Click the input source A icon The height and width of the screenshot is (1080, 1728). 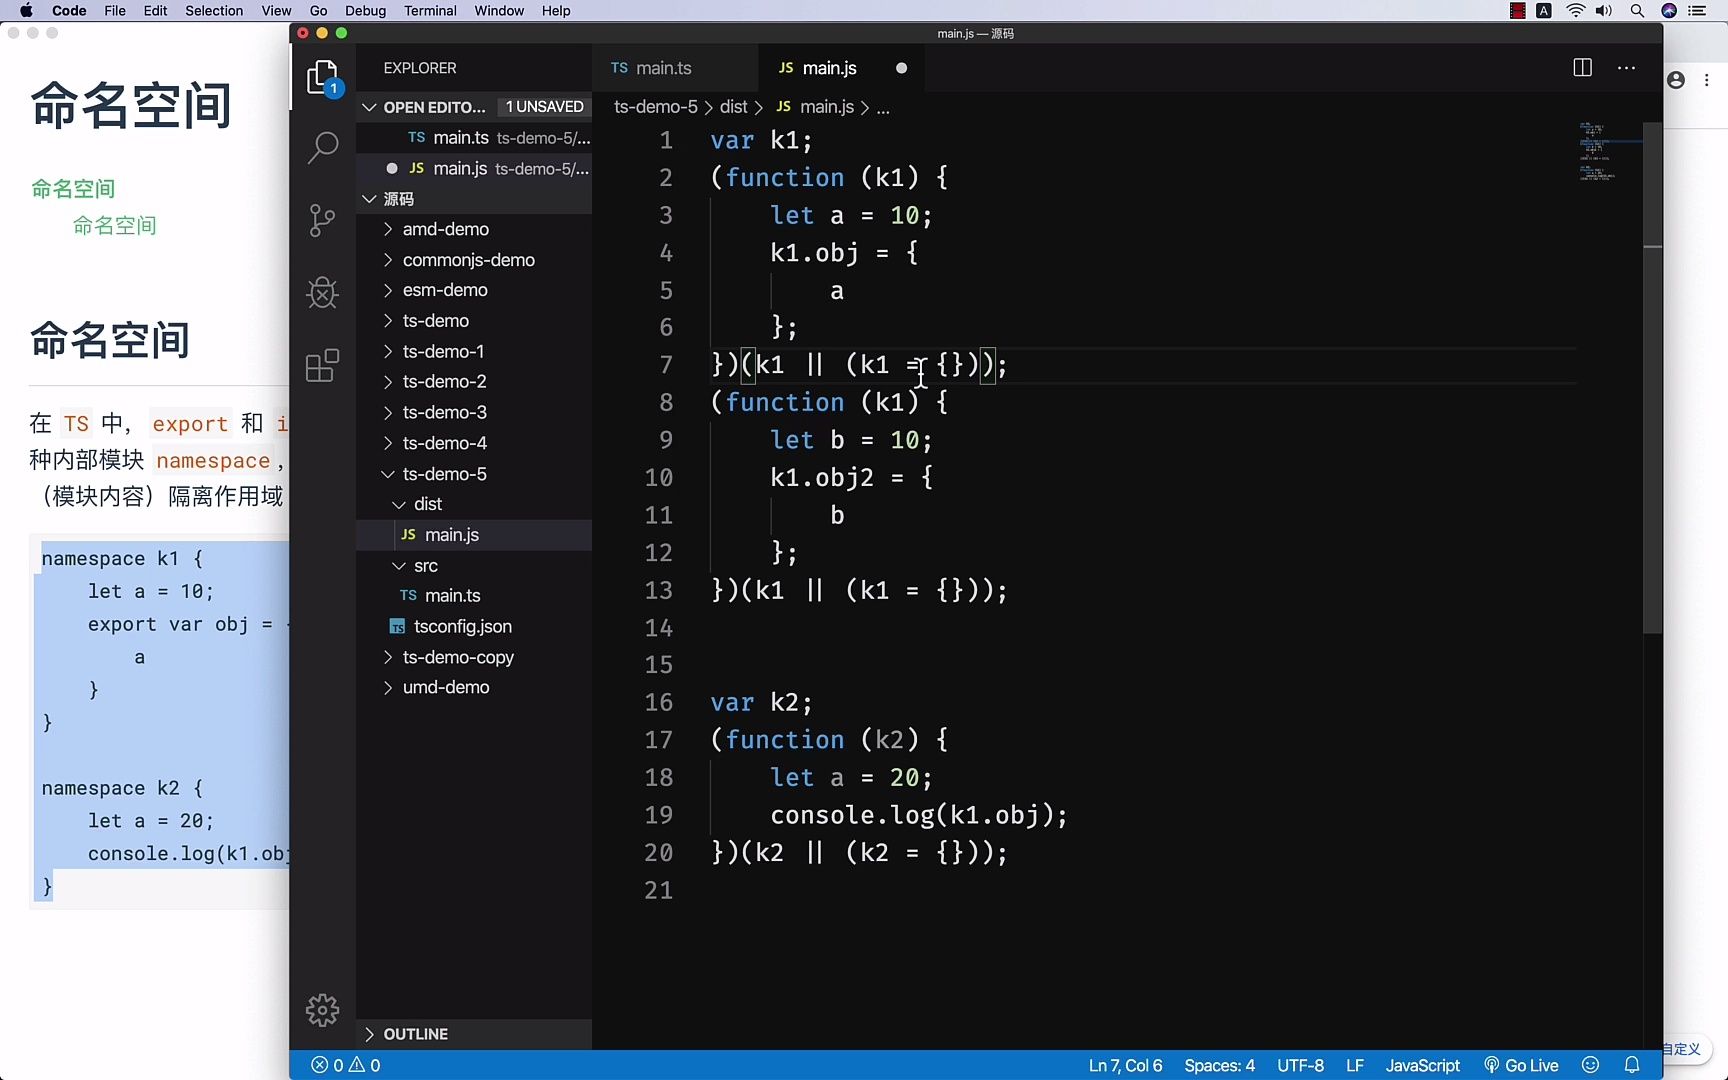point(1544,11)
